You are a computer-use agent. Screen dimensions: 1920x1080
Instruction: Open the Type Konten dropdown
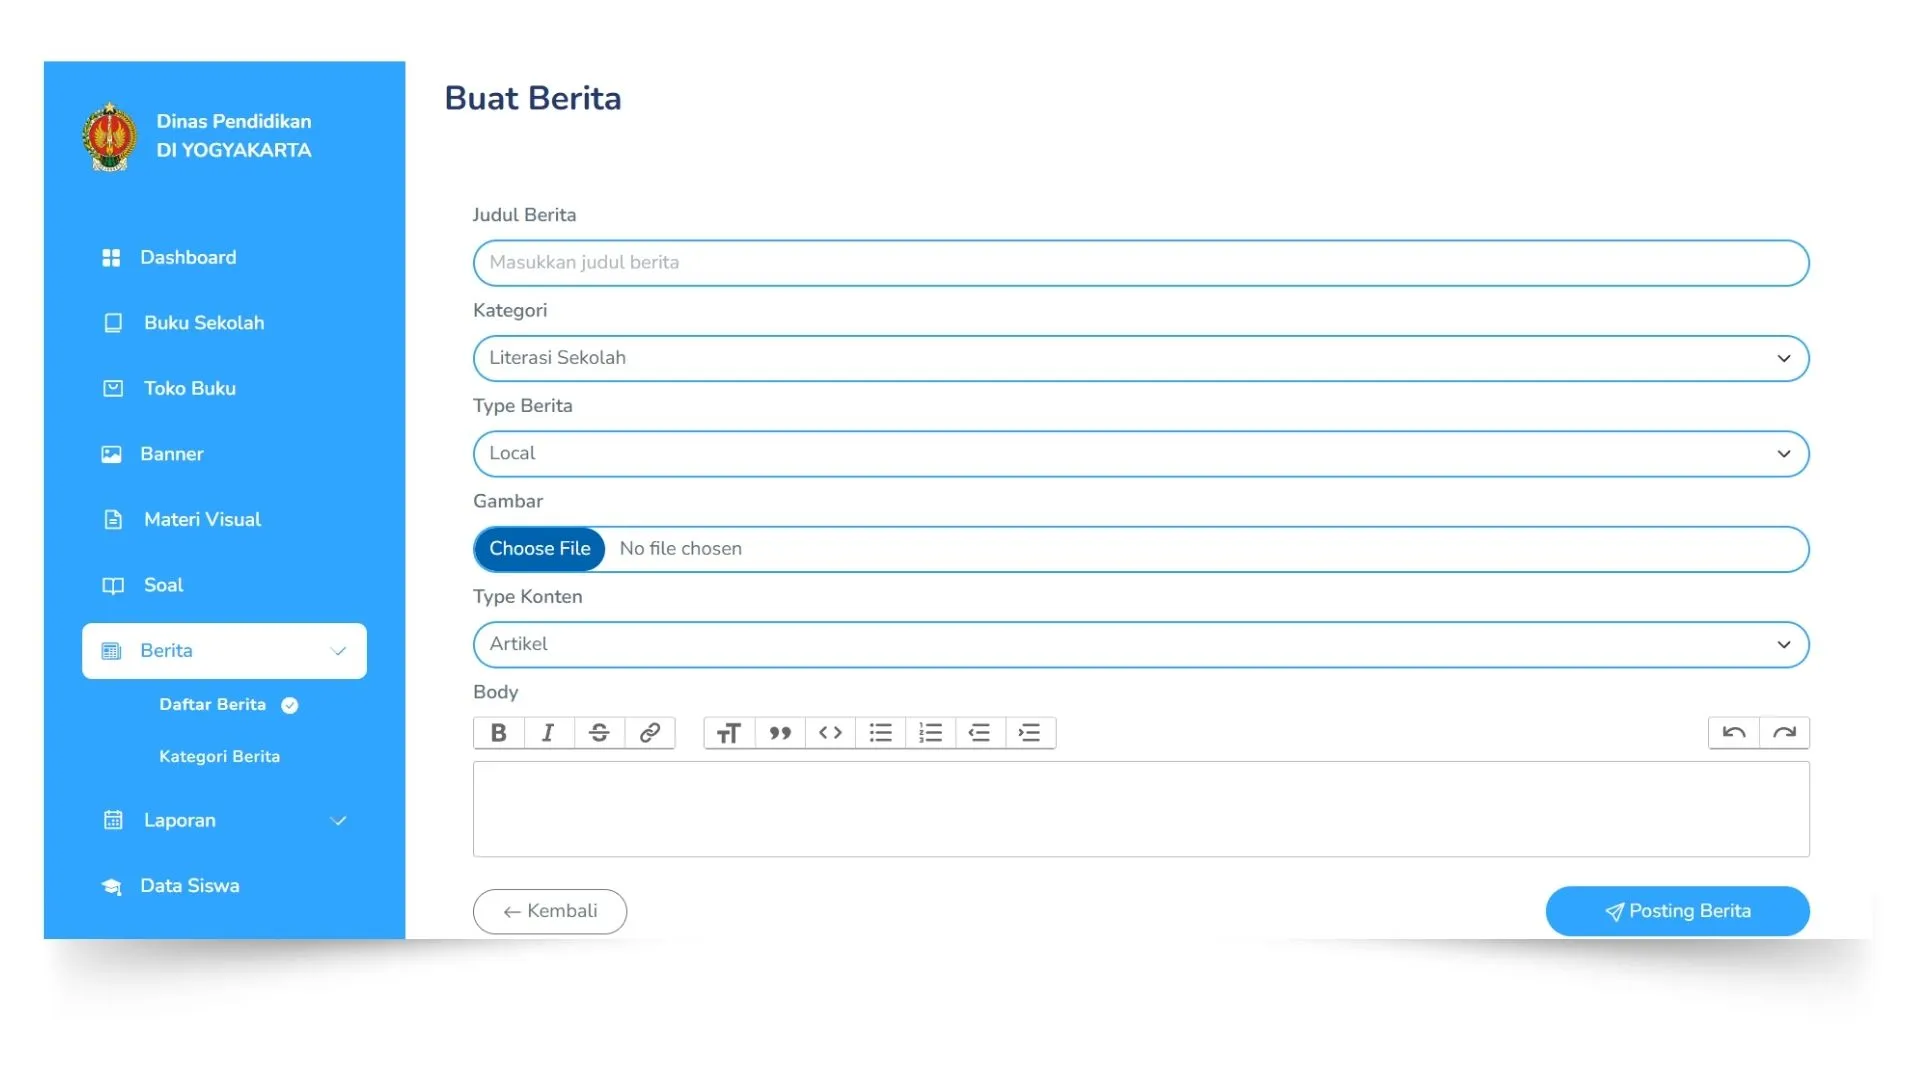point(1140,645)
